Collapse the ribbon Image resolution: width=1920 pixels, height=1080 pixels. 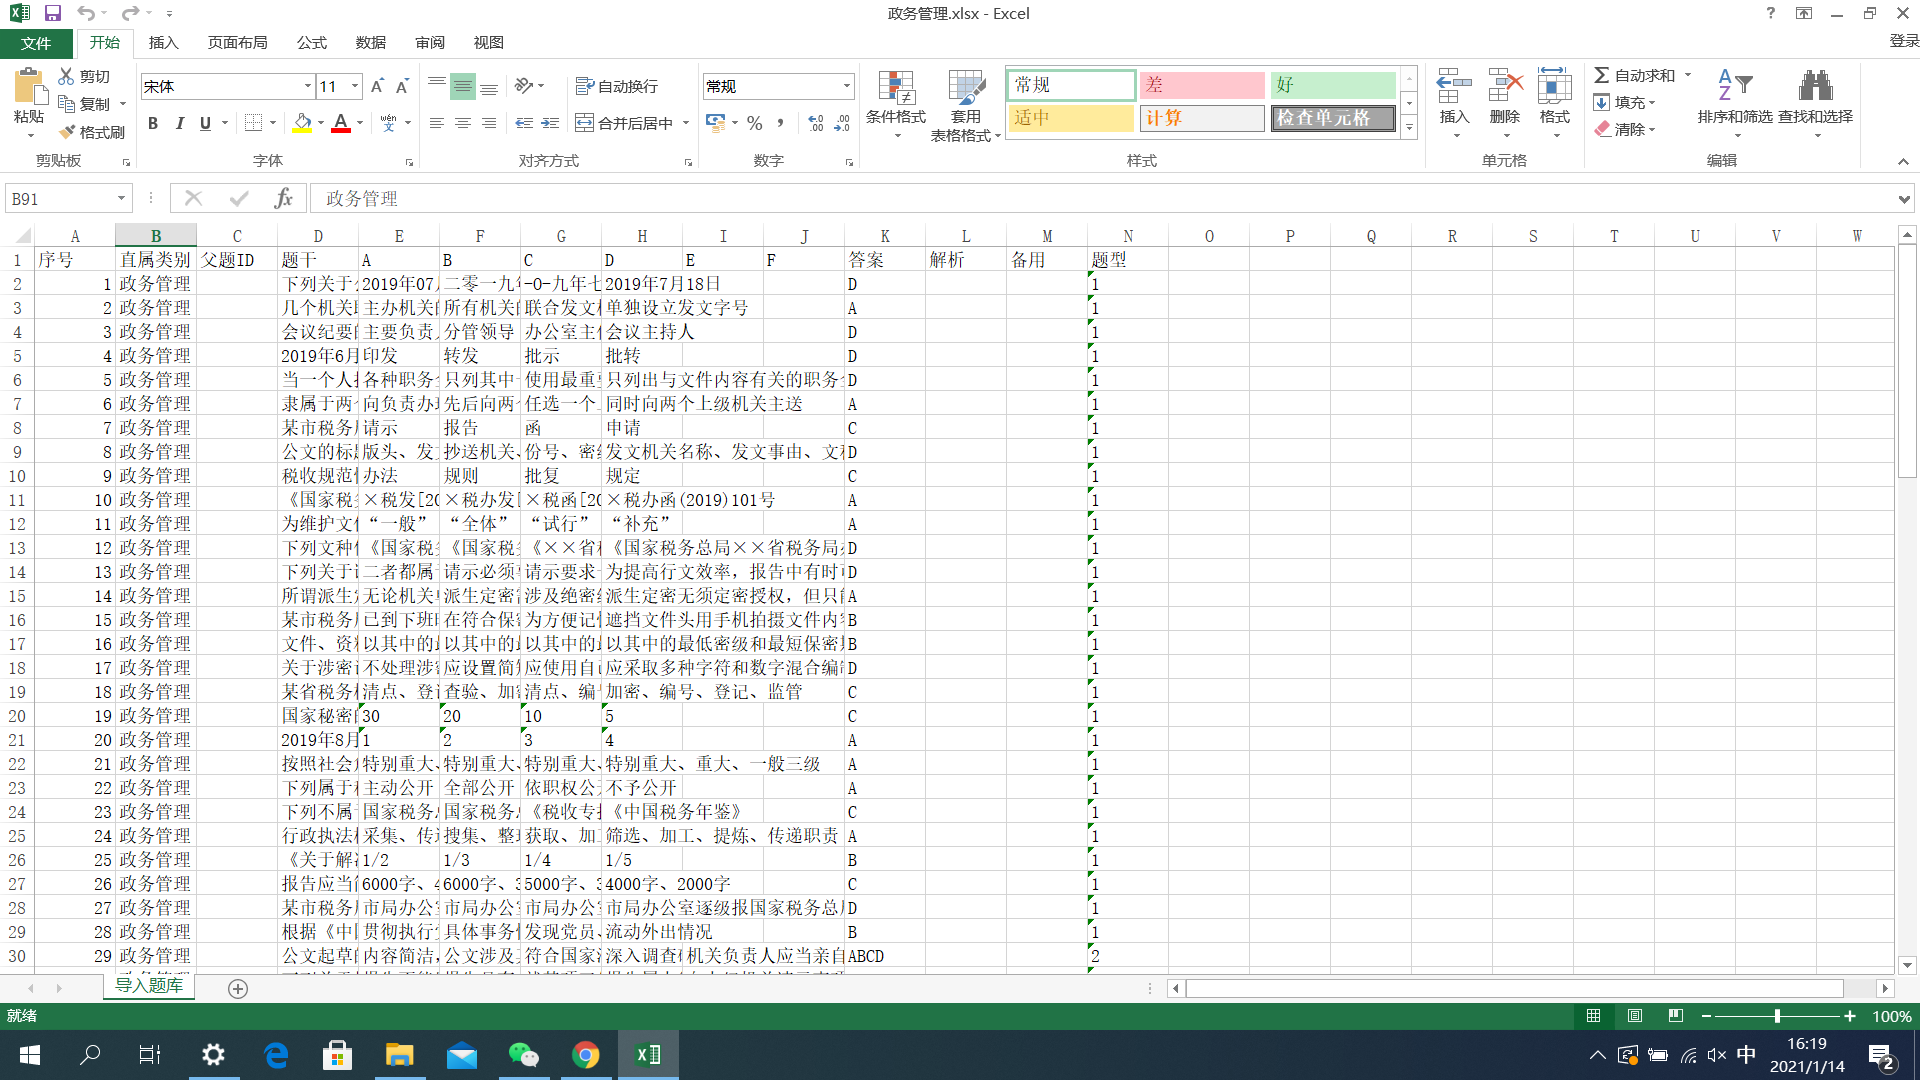coord(1903,161)
